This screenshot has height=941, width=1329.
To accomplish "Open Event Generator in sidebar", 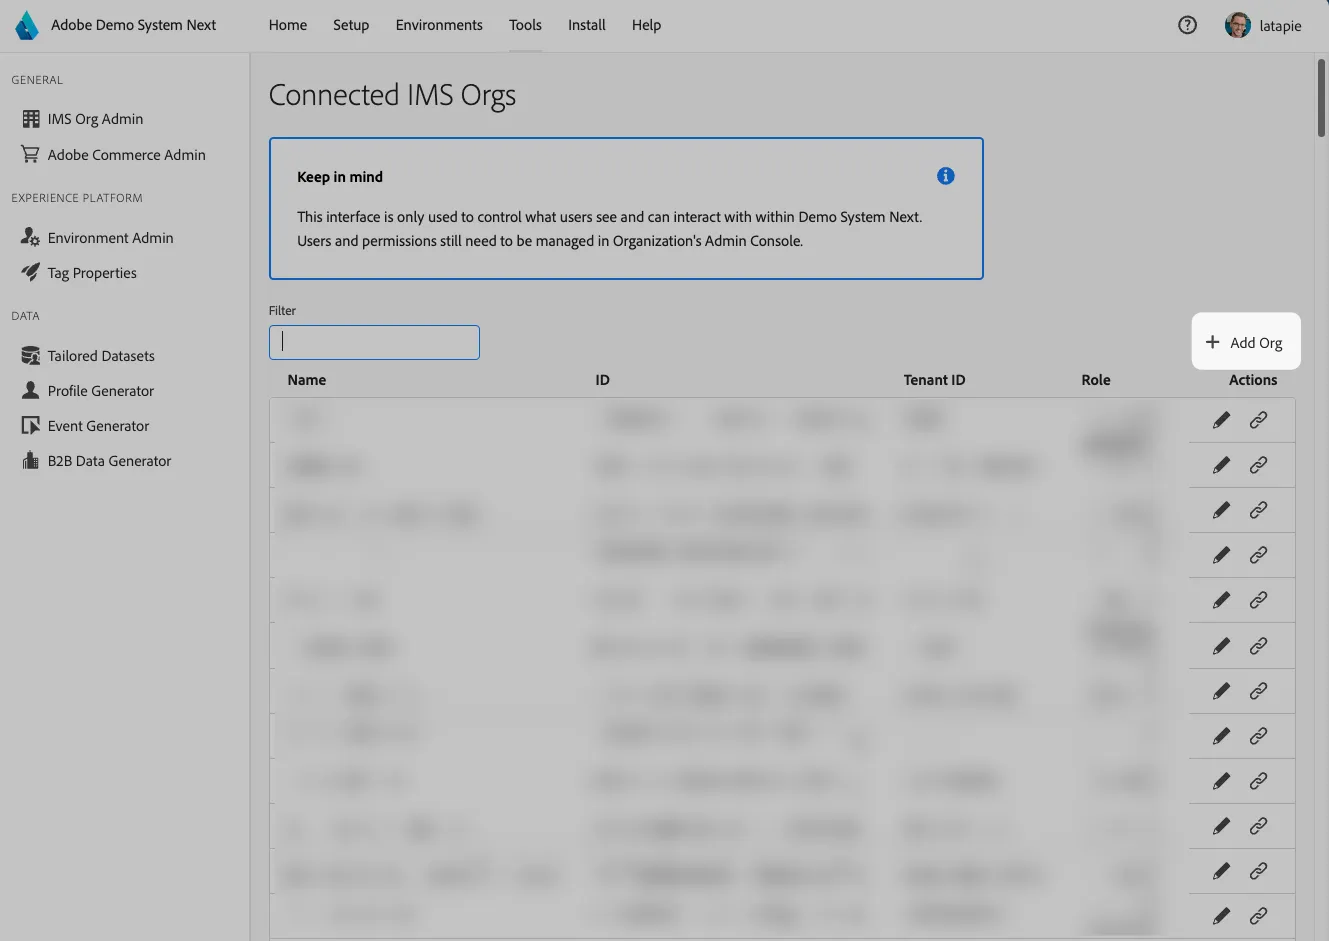I will click(x=86, y=426).
